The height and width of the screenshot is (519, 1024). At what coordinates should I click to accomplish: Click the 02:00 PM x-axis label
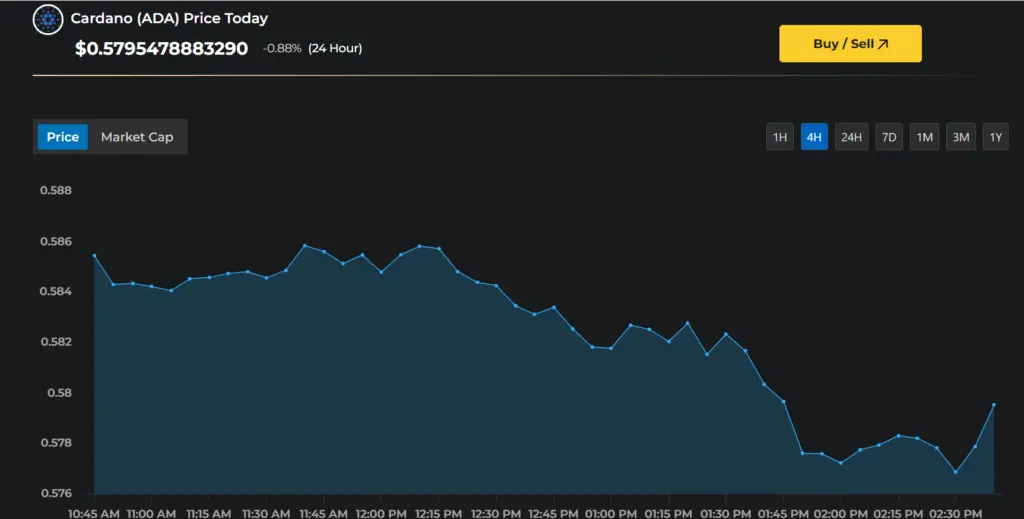coord(839,513)
